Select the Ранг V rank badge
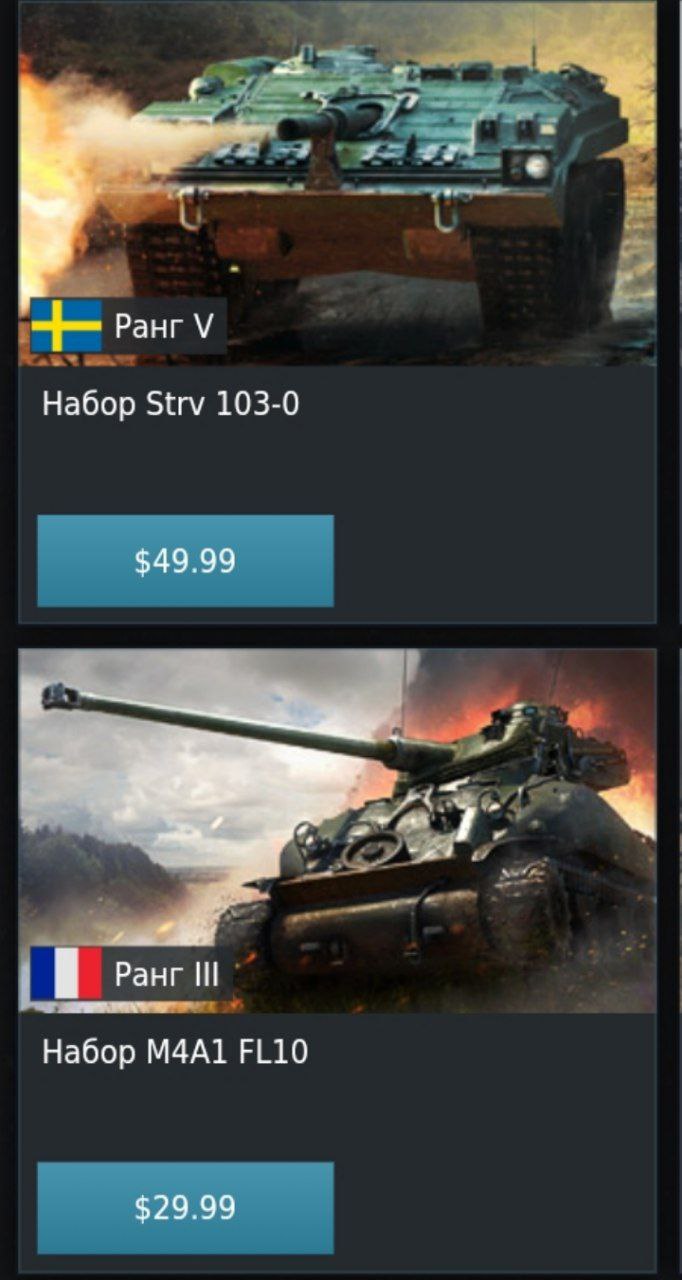This screenshot has height=1280, width=682. coord(128,326)
